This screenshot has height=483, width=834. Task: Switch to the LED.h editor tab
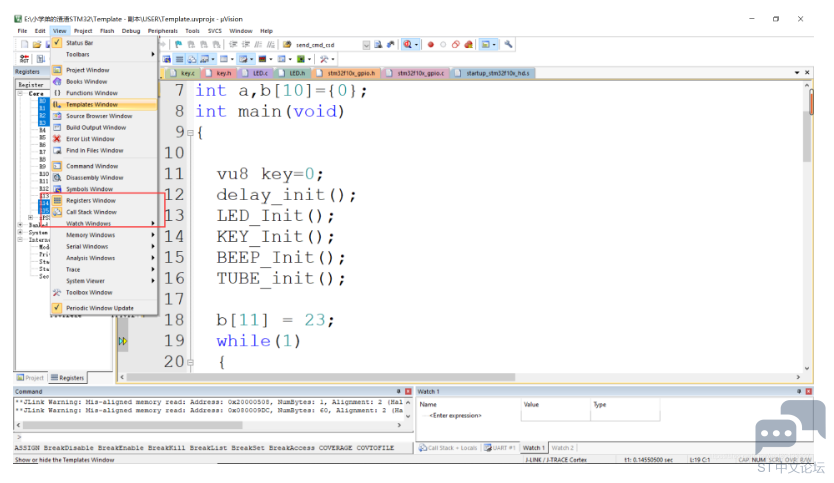[x=292, y=73]
